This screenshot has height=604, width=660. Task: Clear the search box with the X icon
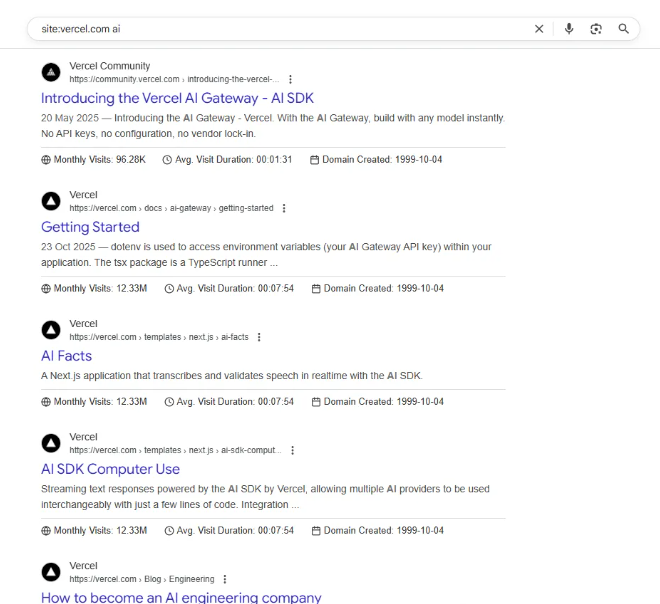[539, 29]
